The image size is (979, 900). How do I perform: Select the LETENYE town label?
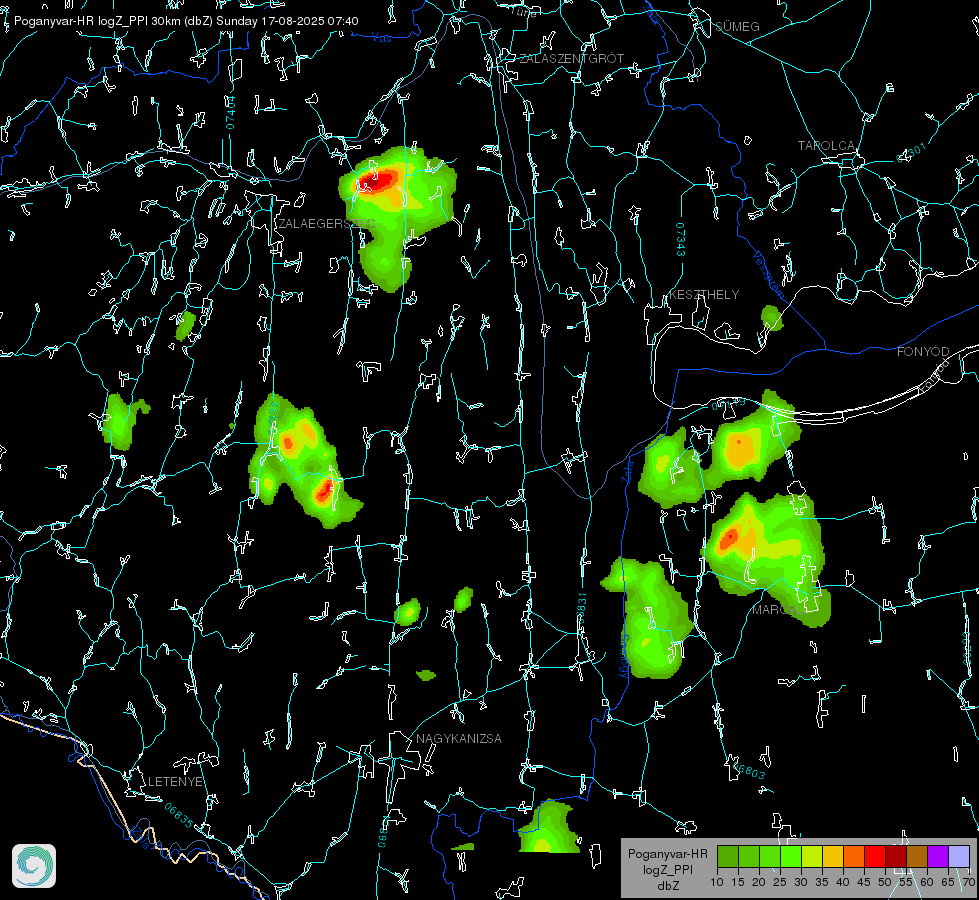click(x=175, y=782)
